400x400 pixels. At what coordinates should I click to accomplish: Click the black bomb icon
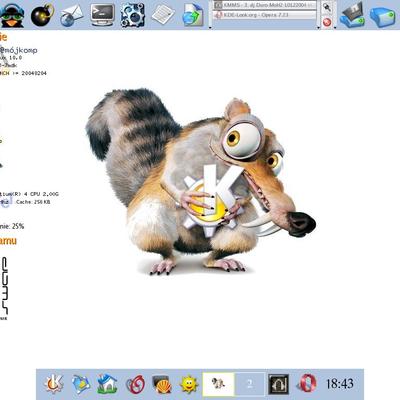pyautogui.click(x=42, y=15)
